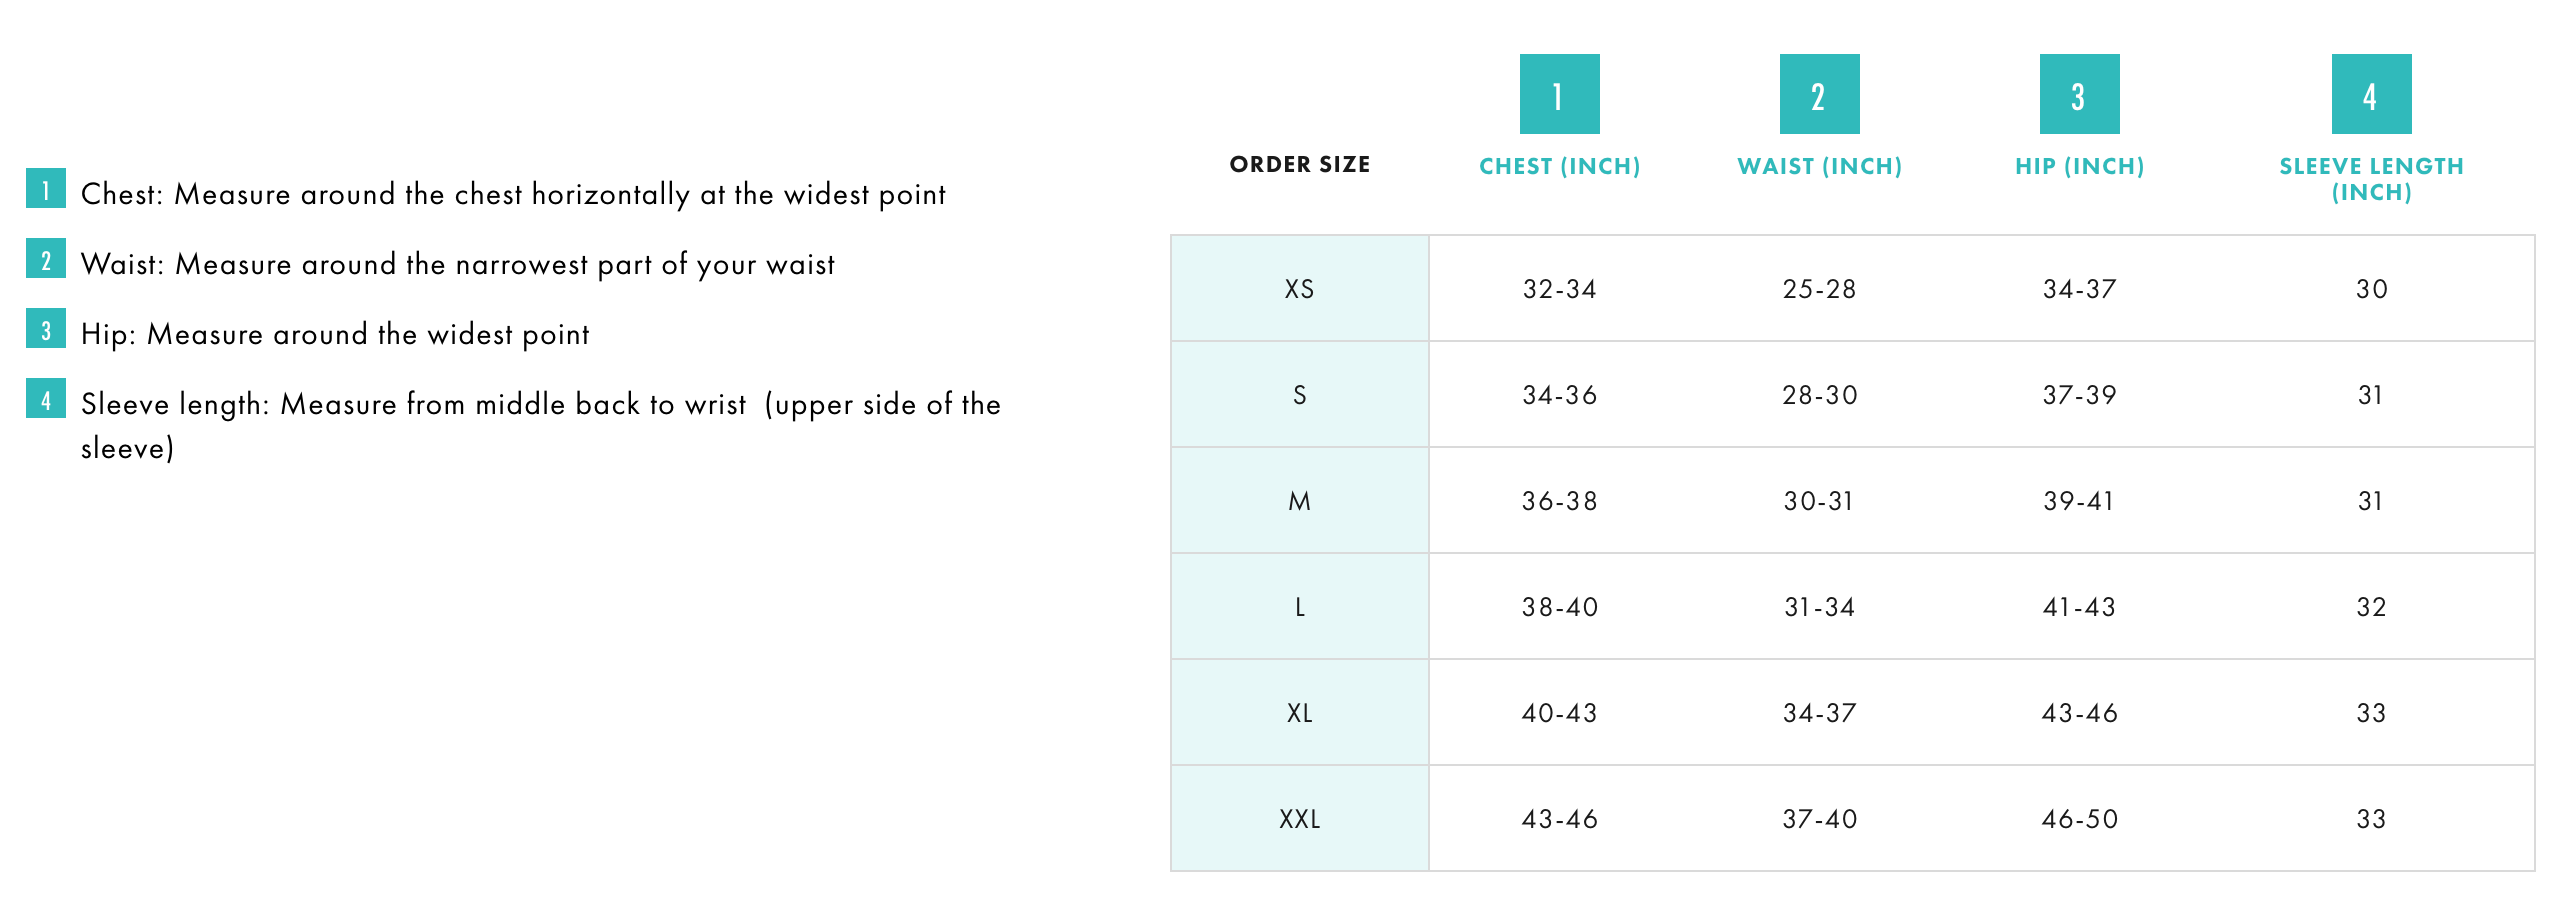Select the XXL size row cell
Screen dimensions: 2568x910
1299,819
